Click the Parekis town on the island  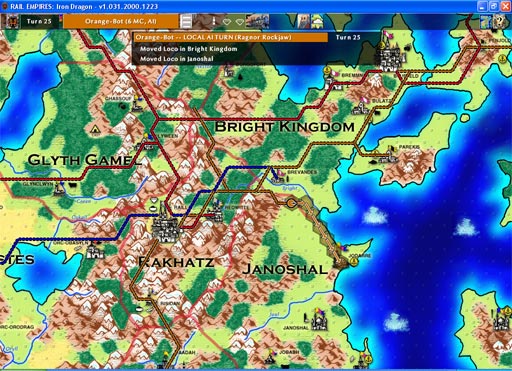click(389, 154)
